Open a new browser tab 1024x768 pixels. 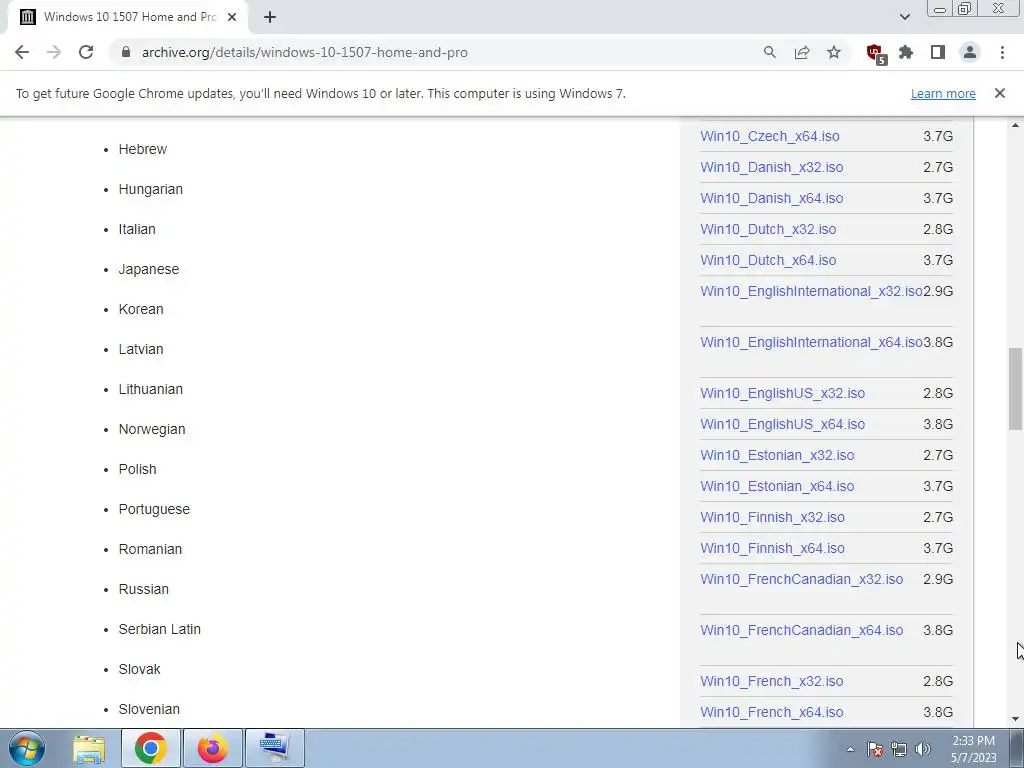point(270,17)
